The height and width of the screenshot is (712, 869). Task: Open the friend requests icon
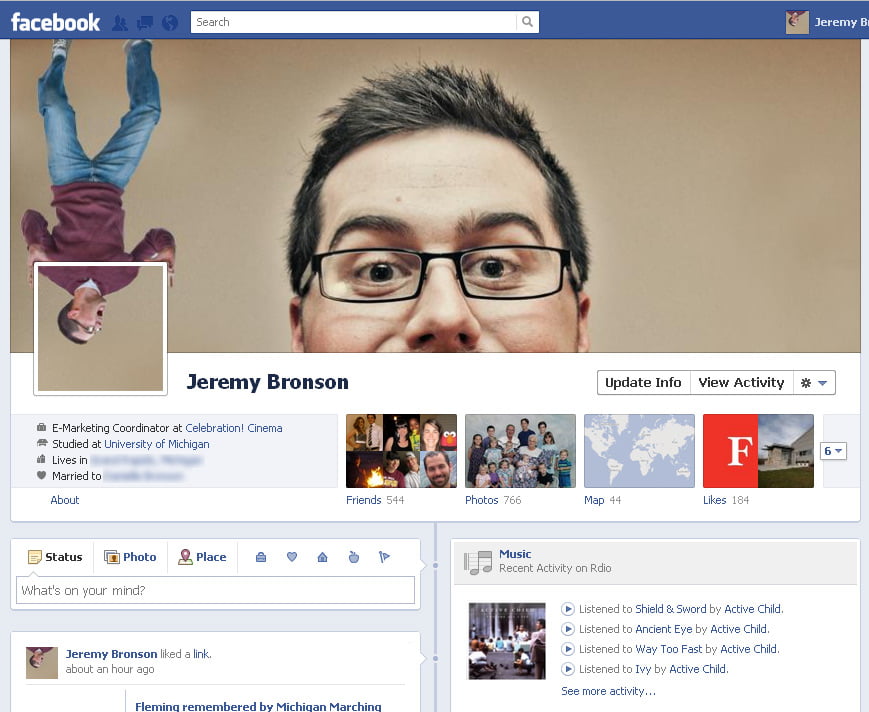[120, 22]
